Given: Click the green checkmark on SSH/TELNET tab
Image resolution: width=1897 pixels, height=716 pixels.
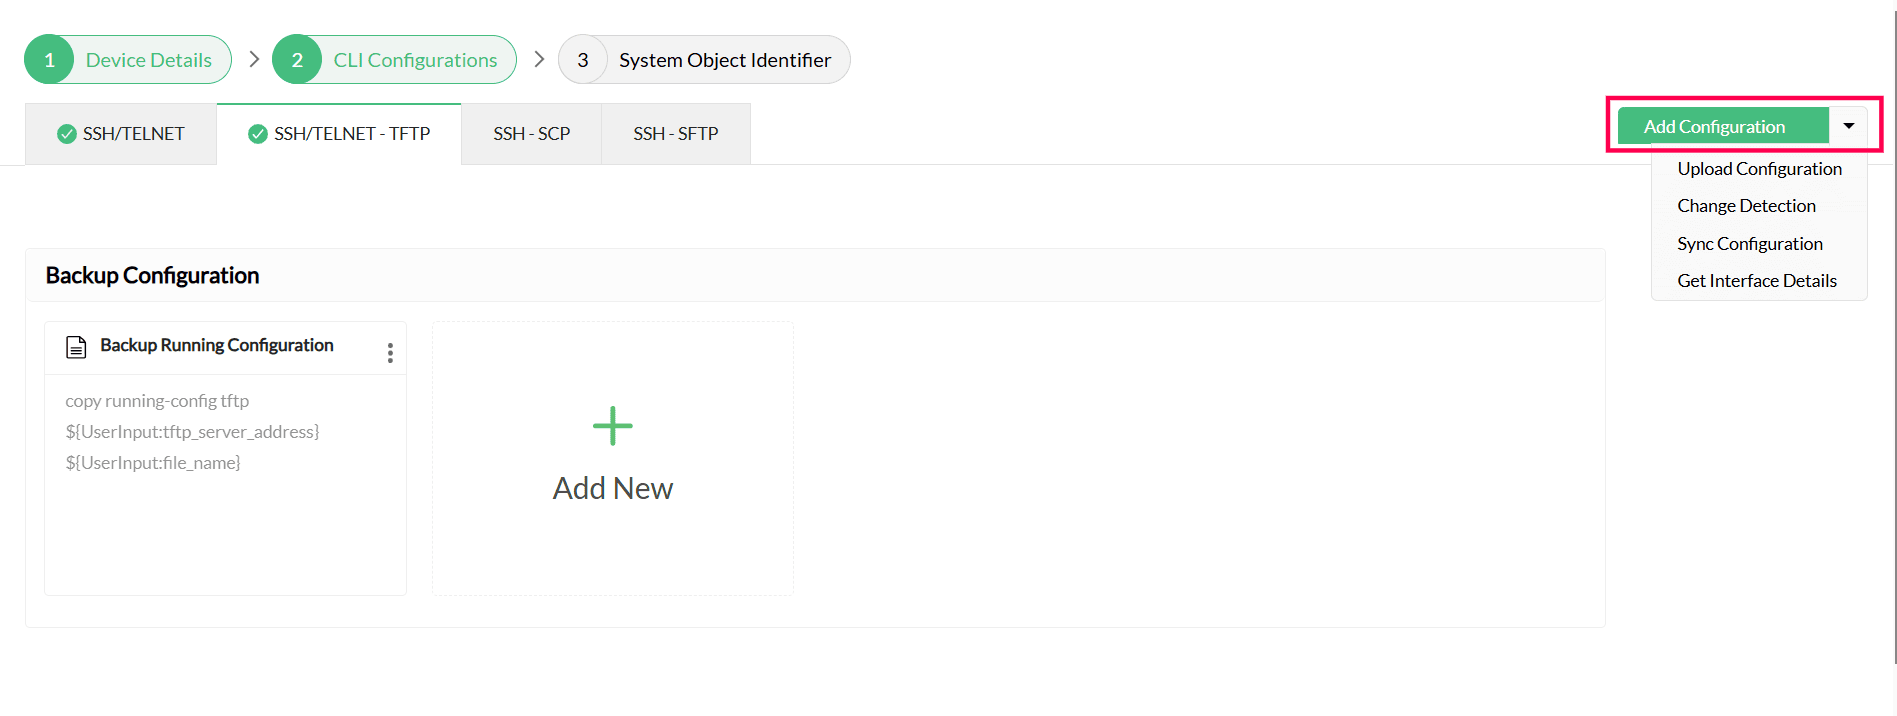Looking at the screenshot, I should (x=67, y=134).
